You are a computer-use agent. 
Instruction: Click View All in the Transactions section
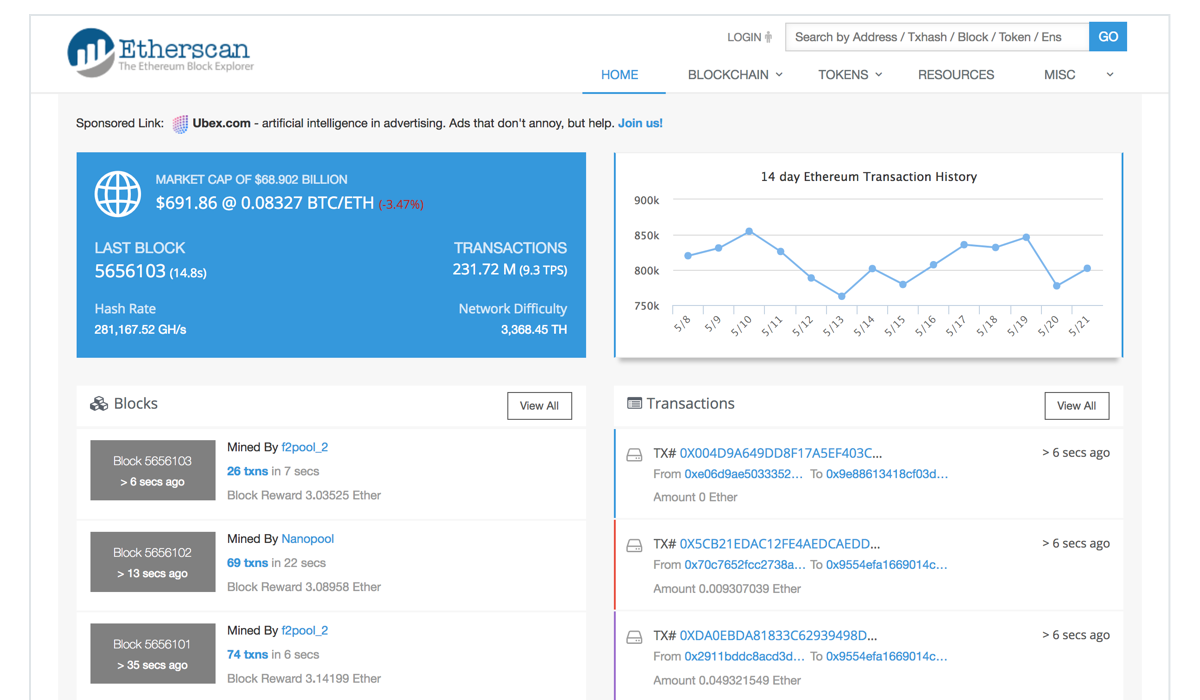point(1076,406)
